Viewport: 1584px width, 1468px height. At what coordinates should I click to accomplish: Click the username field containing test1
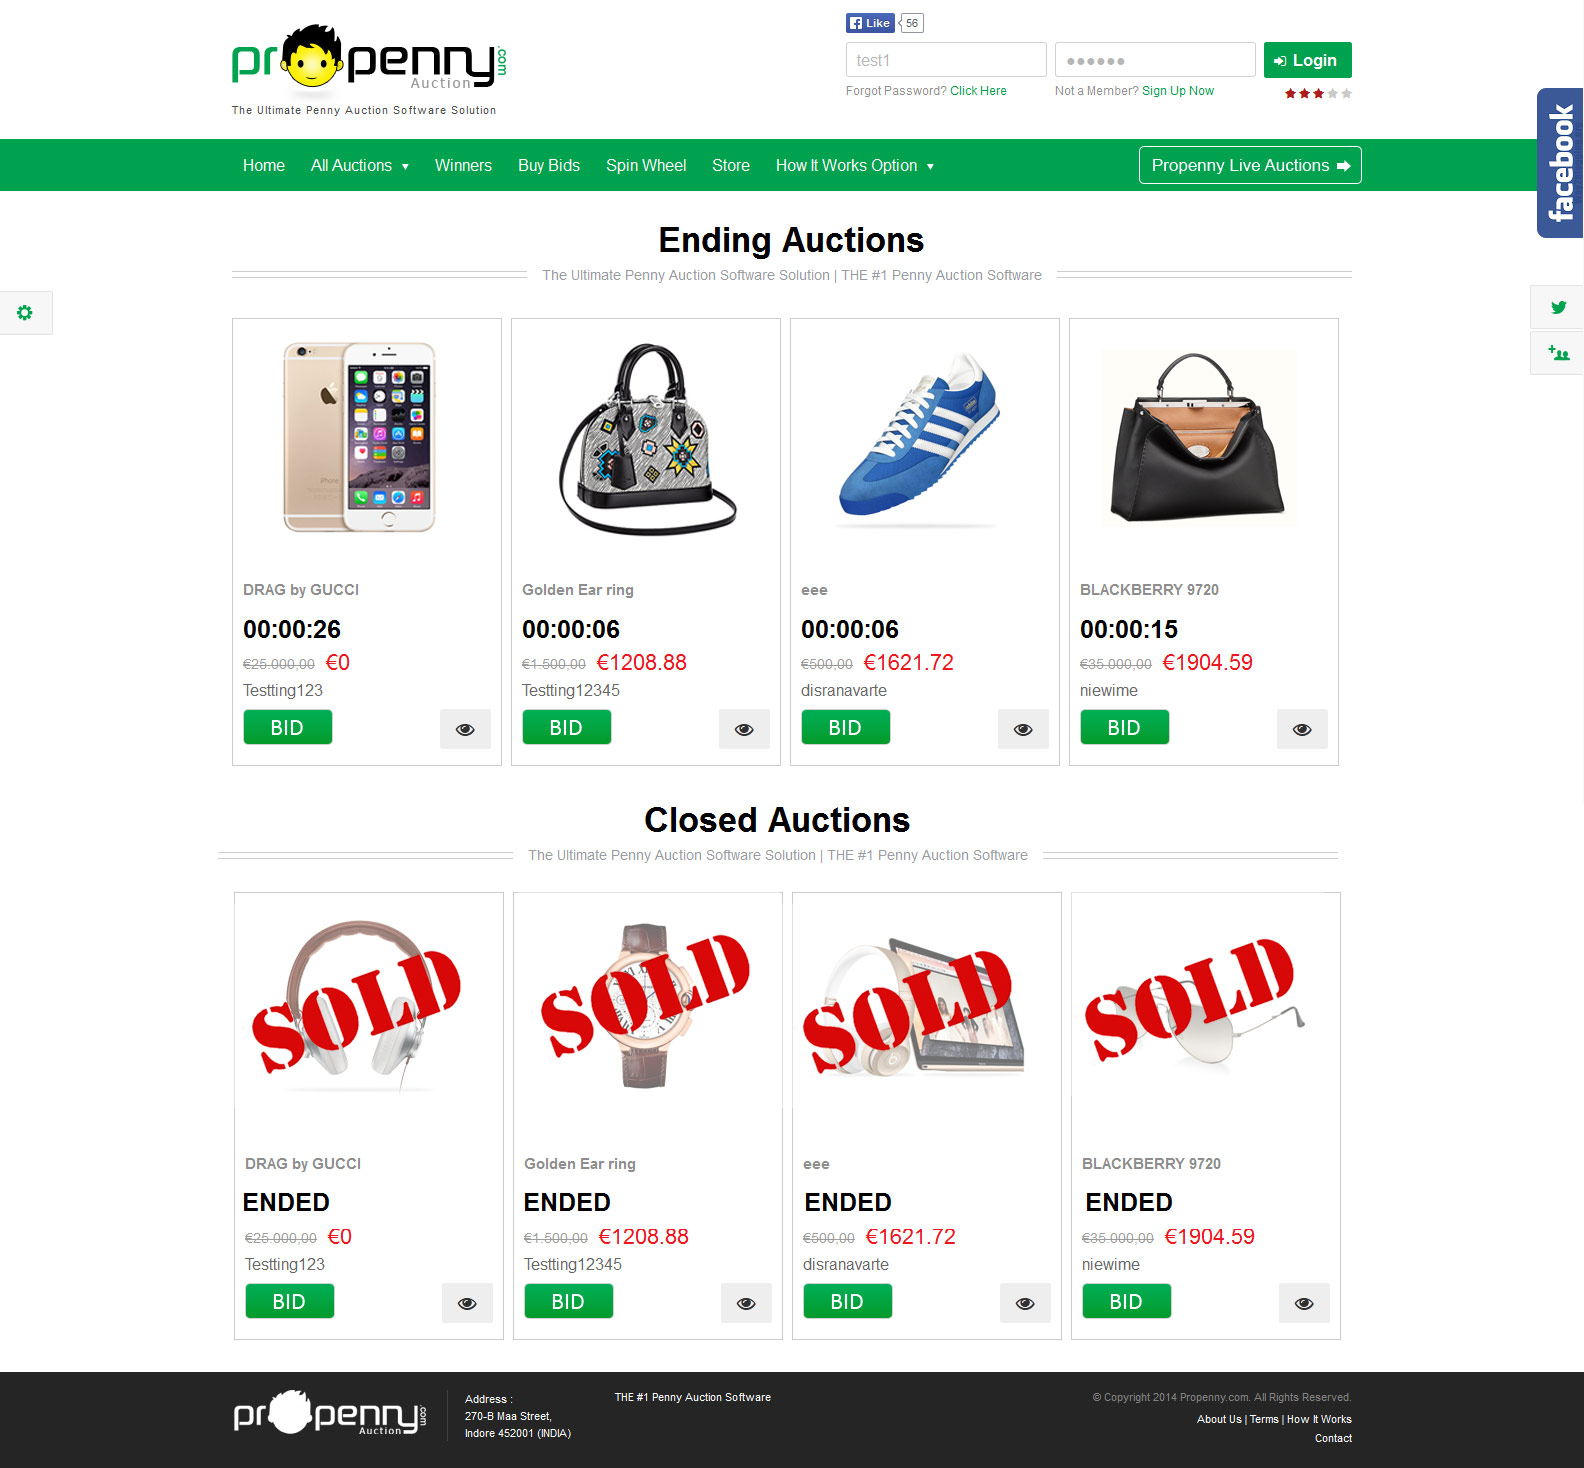[946, 60]
